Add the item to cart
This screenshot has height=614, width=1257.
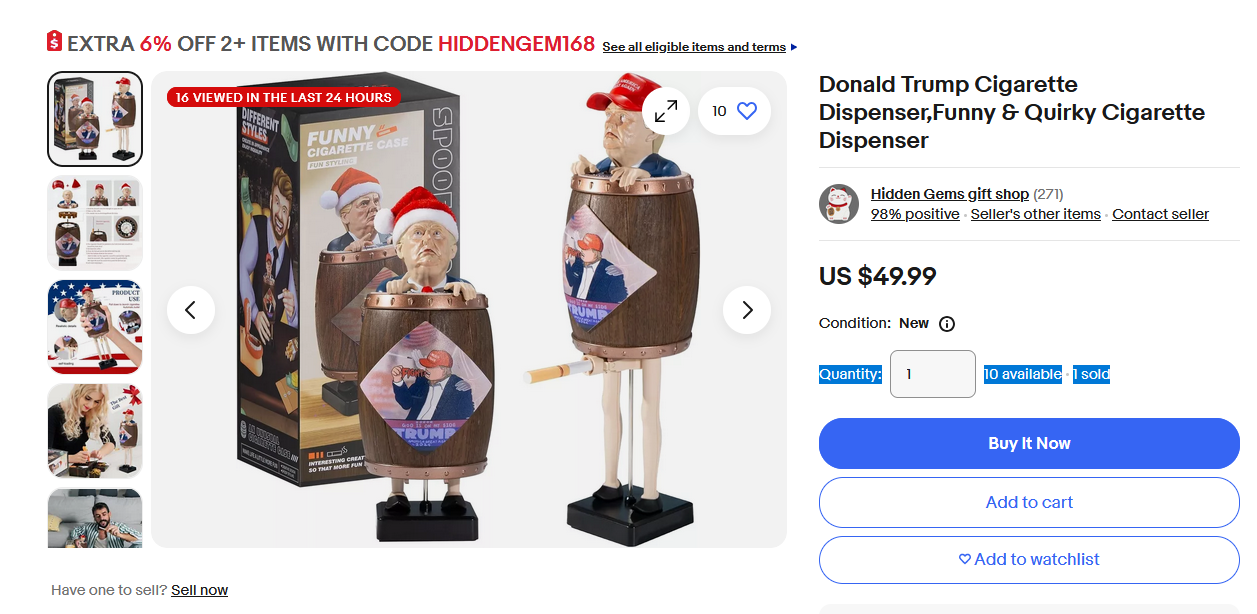tap(1029, 502)
